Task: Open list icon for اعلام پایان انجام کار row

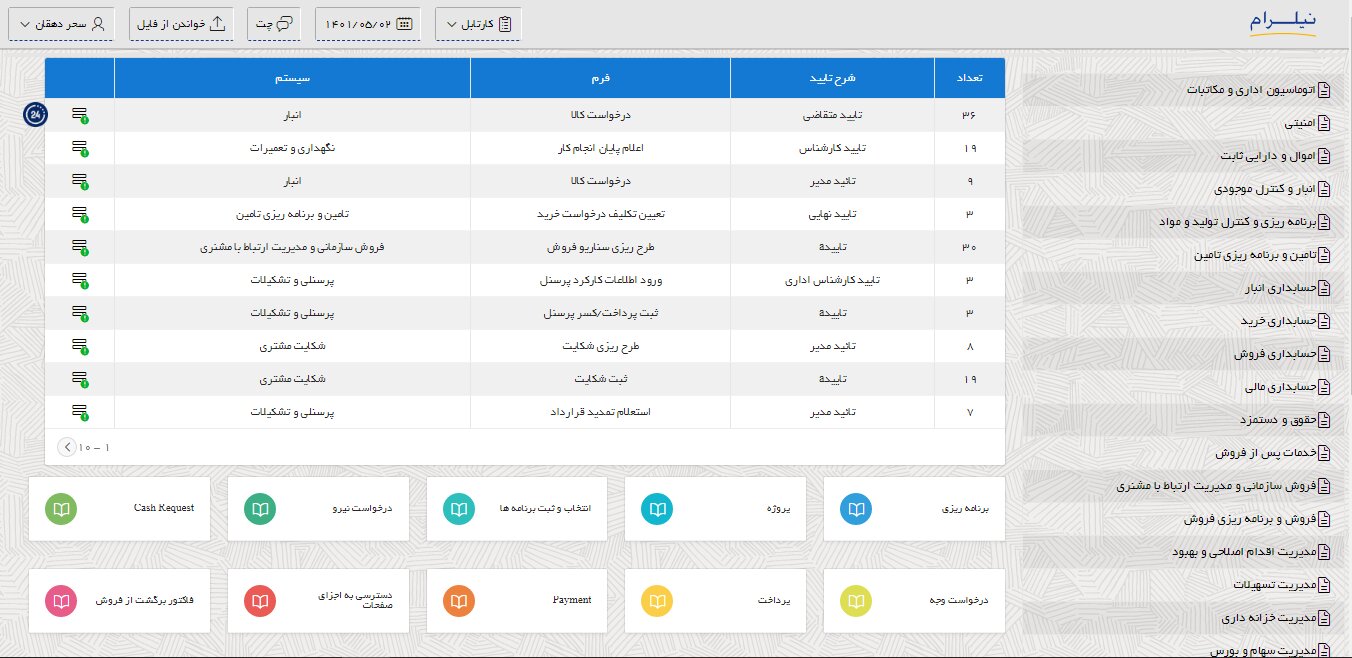Action: [80, 148]
